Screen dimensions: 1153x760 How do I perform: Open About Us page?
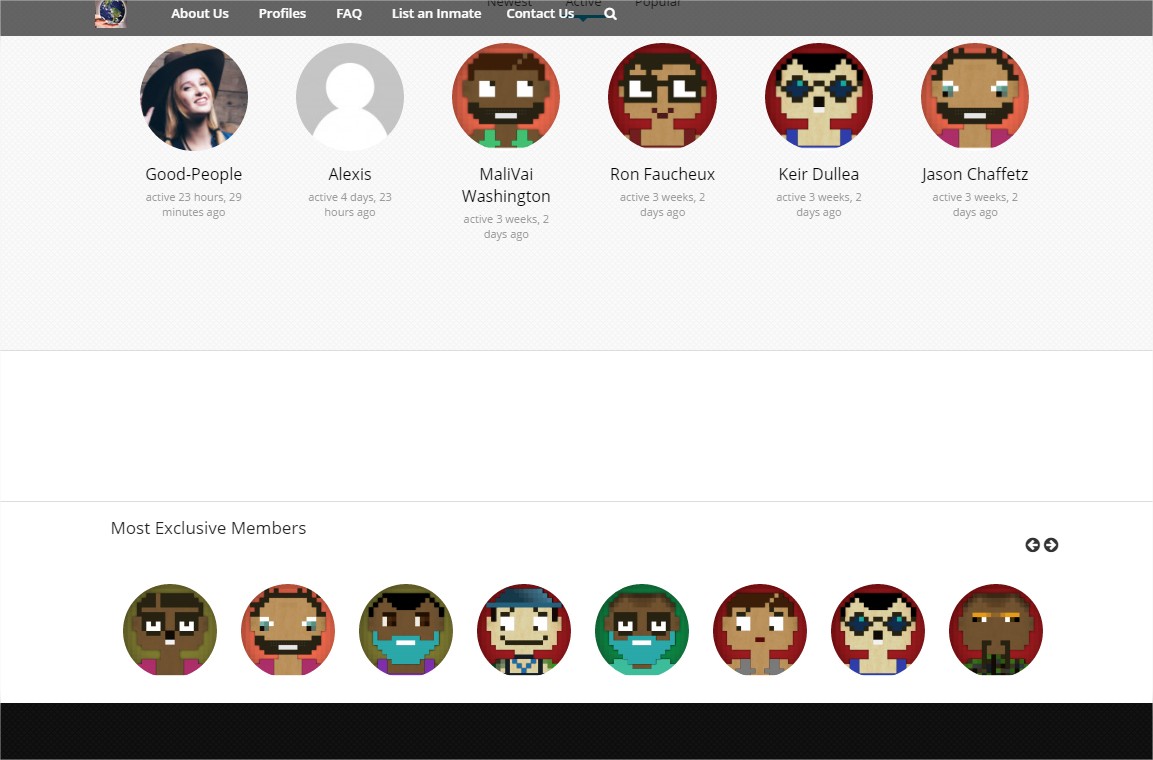click(200, 13)
